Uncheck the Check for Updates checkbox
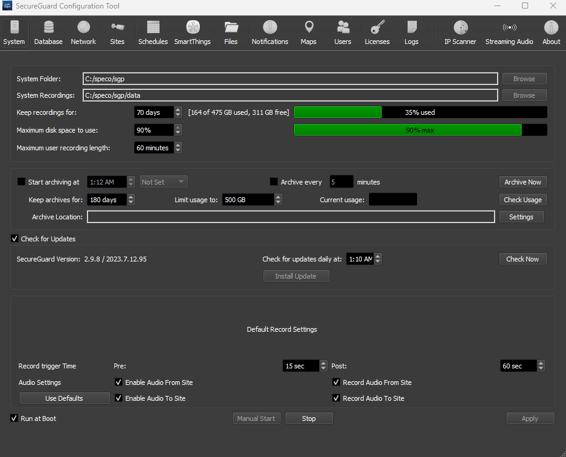 (14, 239)
